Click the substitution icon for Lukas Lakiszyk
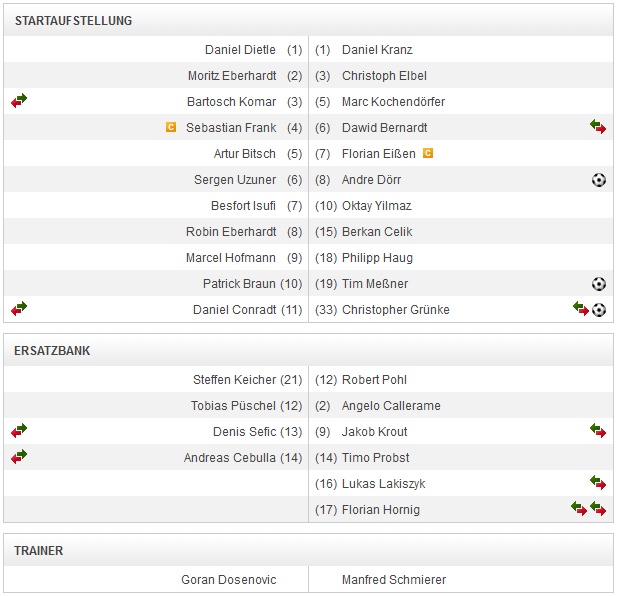This screenshot has width=617, height=596. point(598,483)
